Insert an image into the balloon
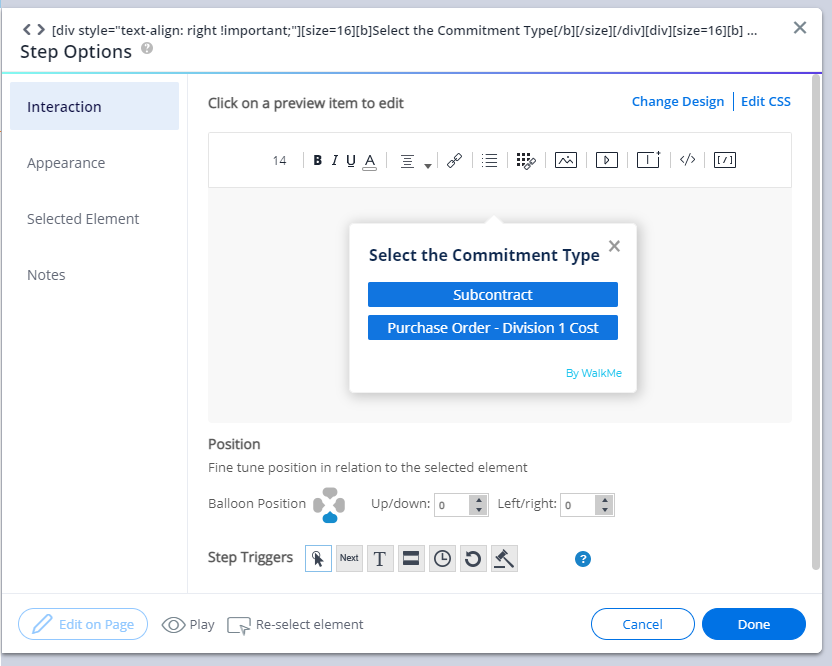 566,160
